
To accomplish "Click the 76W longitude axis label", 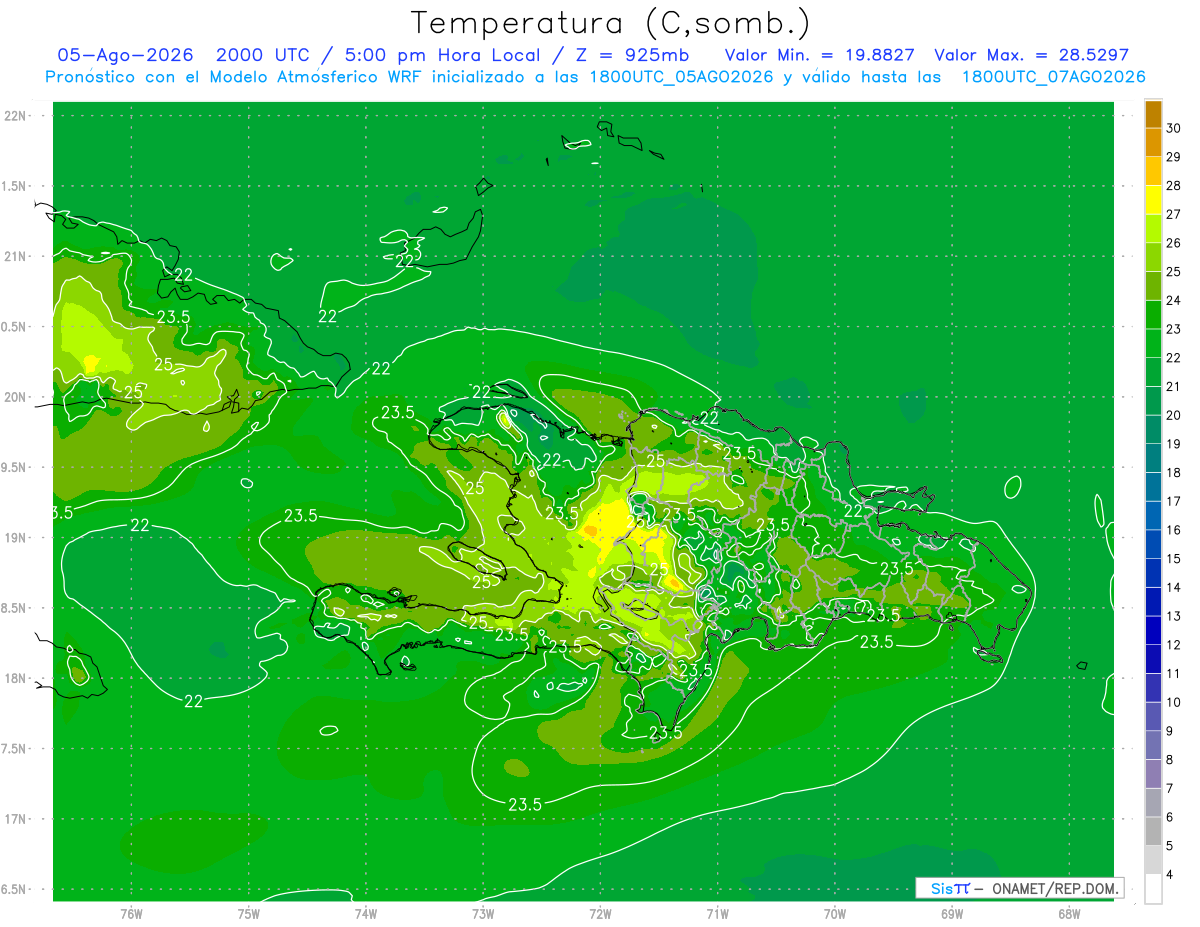I will (131, 913).
